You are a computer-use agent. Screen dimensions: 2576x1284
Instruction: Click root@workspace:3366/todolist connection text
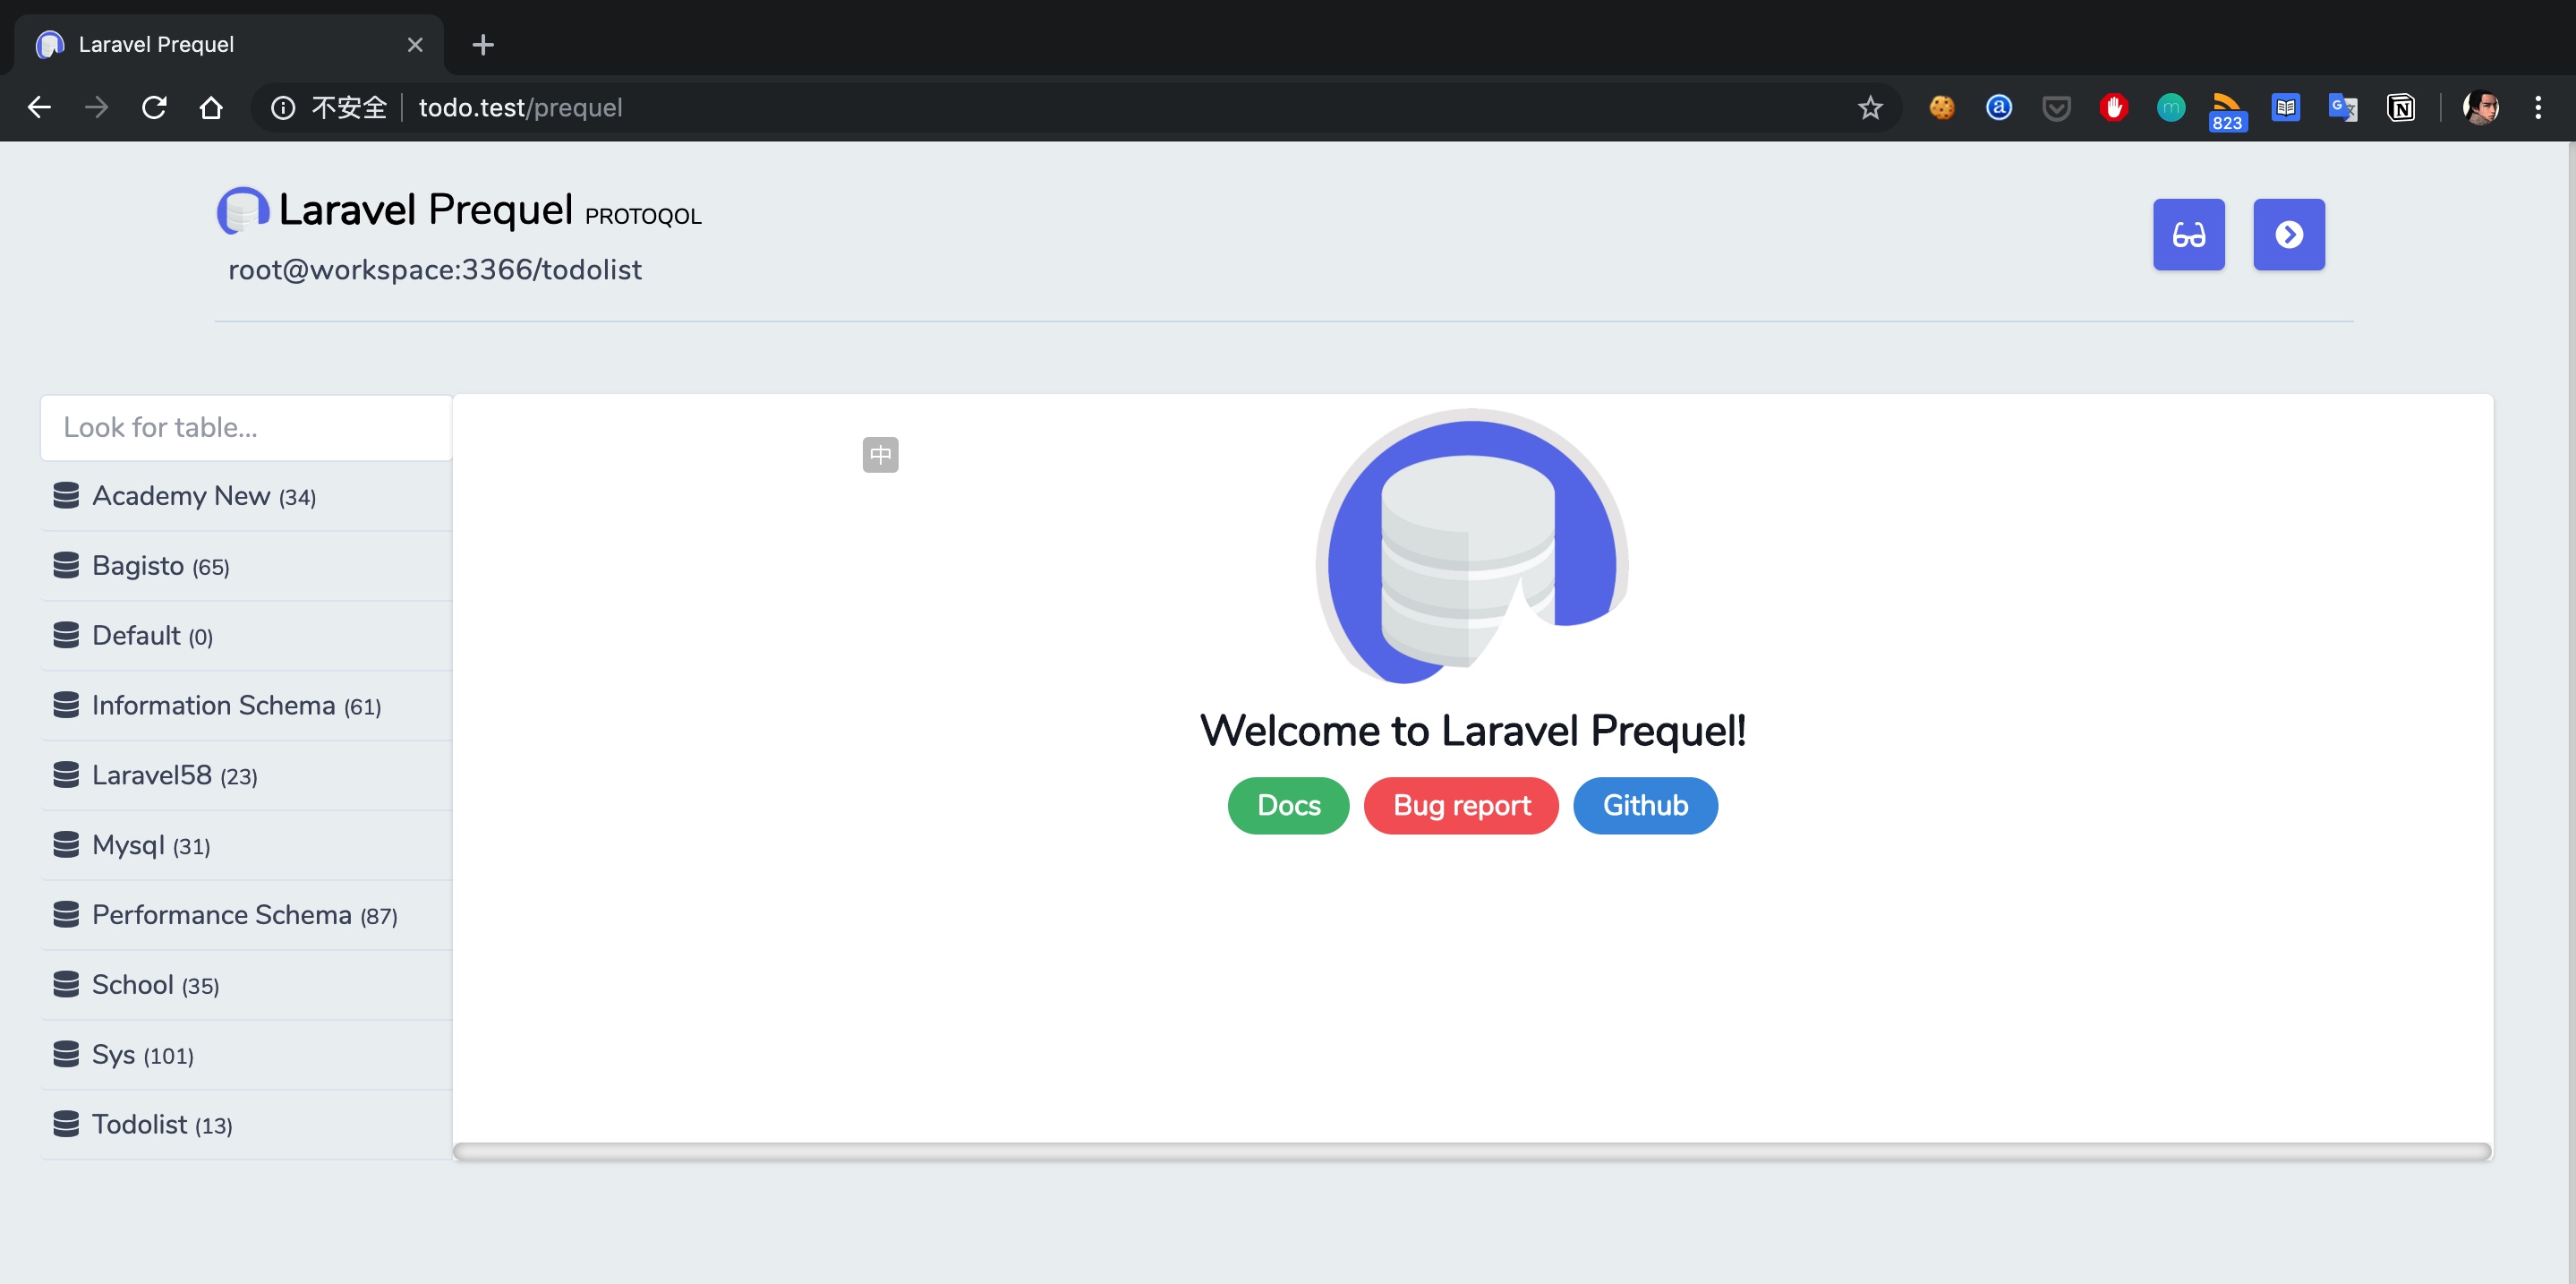click(435, 270)
